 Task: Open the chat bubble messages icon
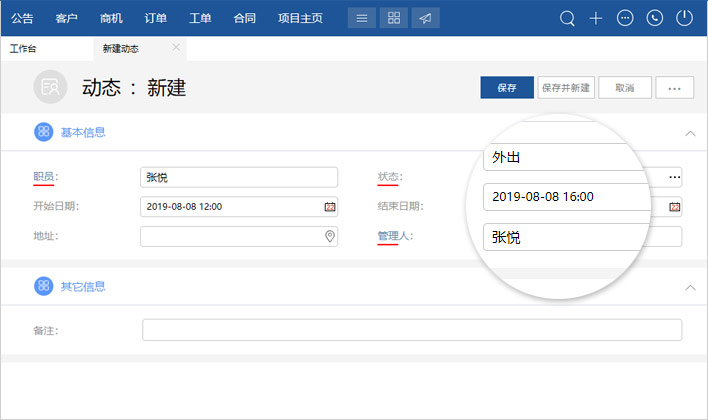click(x=626, y=18)
